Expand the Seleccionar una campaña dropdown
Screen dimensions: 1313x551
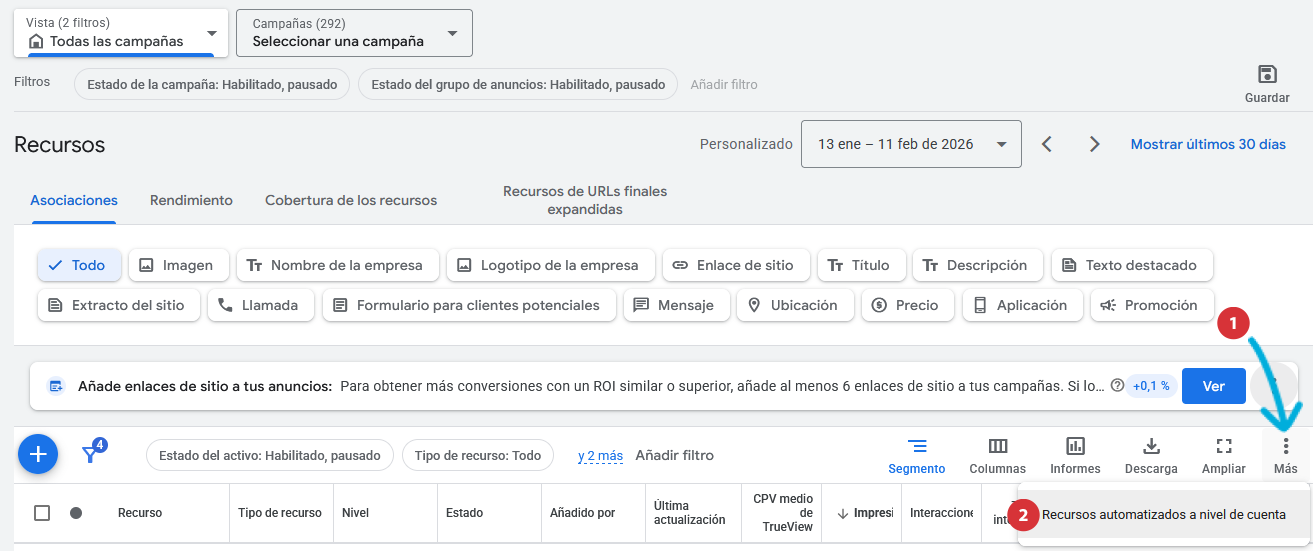pyautogui.click(x=354, y=33)
